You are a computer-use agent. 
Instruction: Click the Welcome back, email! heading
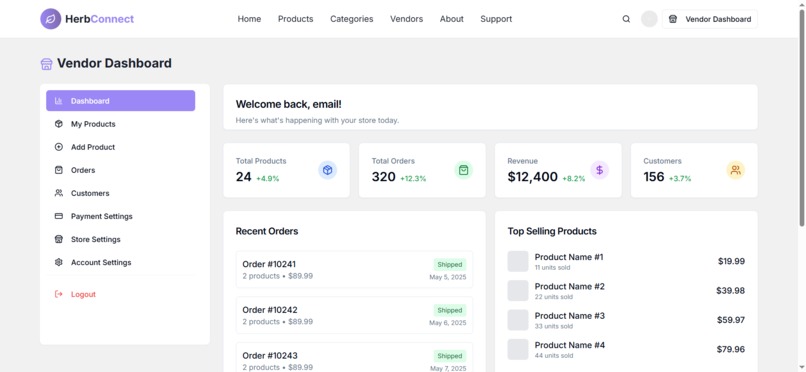288,104
